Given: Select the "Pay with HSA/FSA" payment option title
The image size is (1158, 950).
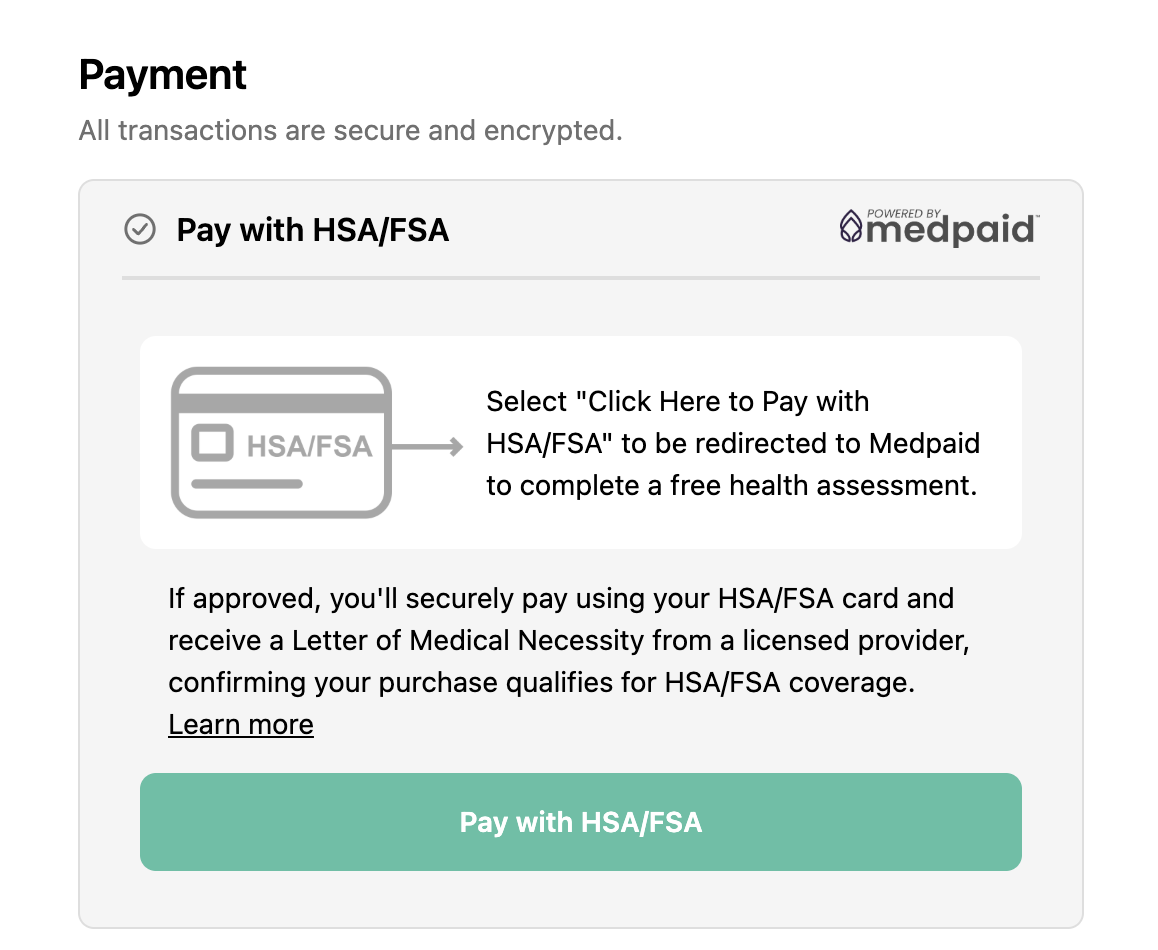Looking at the screenshot, I should pyautogui.click(x=313, y=231).
